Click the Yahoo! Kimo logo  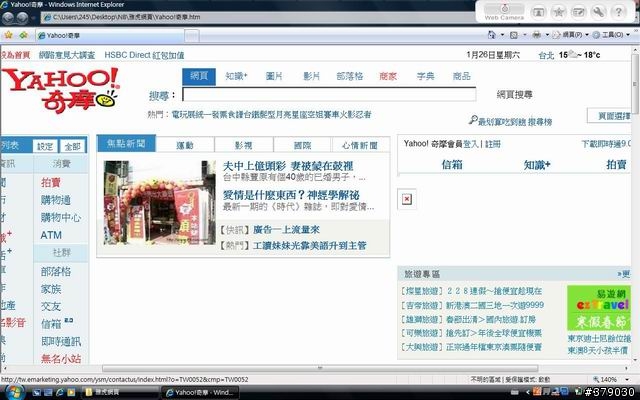[60, 90]
